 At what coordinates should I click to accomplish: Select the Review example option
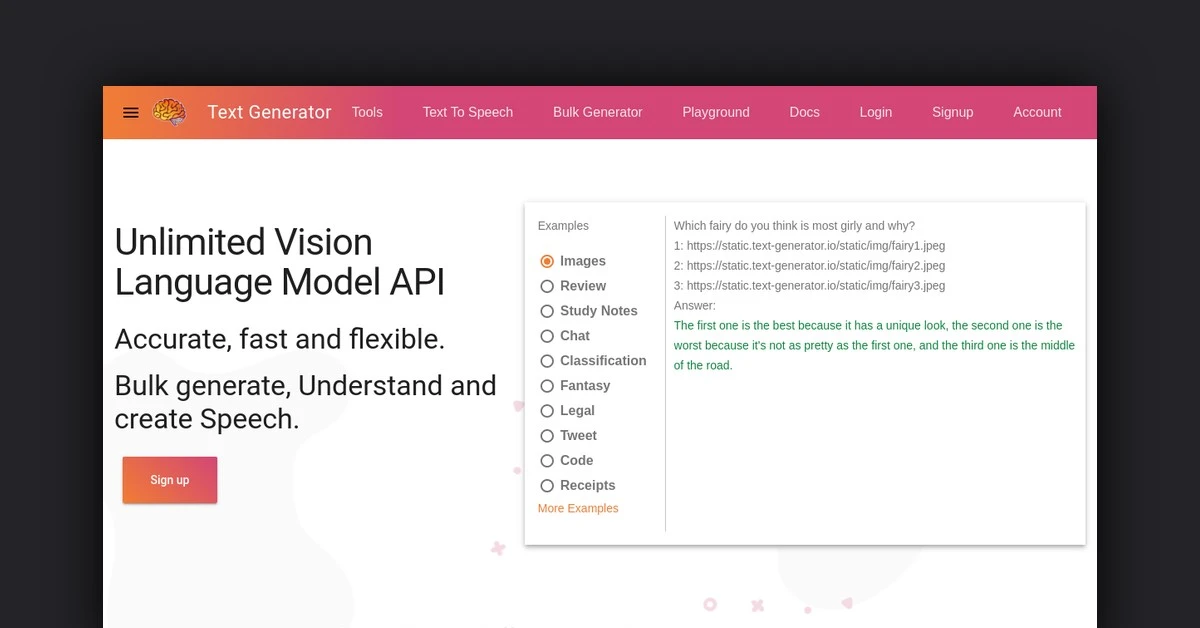pyautogui.click(x=547, y=286)
